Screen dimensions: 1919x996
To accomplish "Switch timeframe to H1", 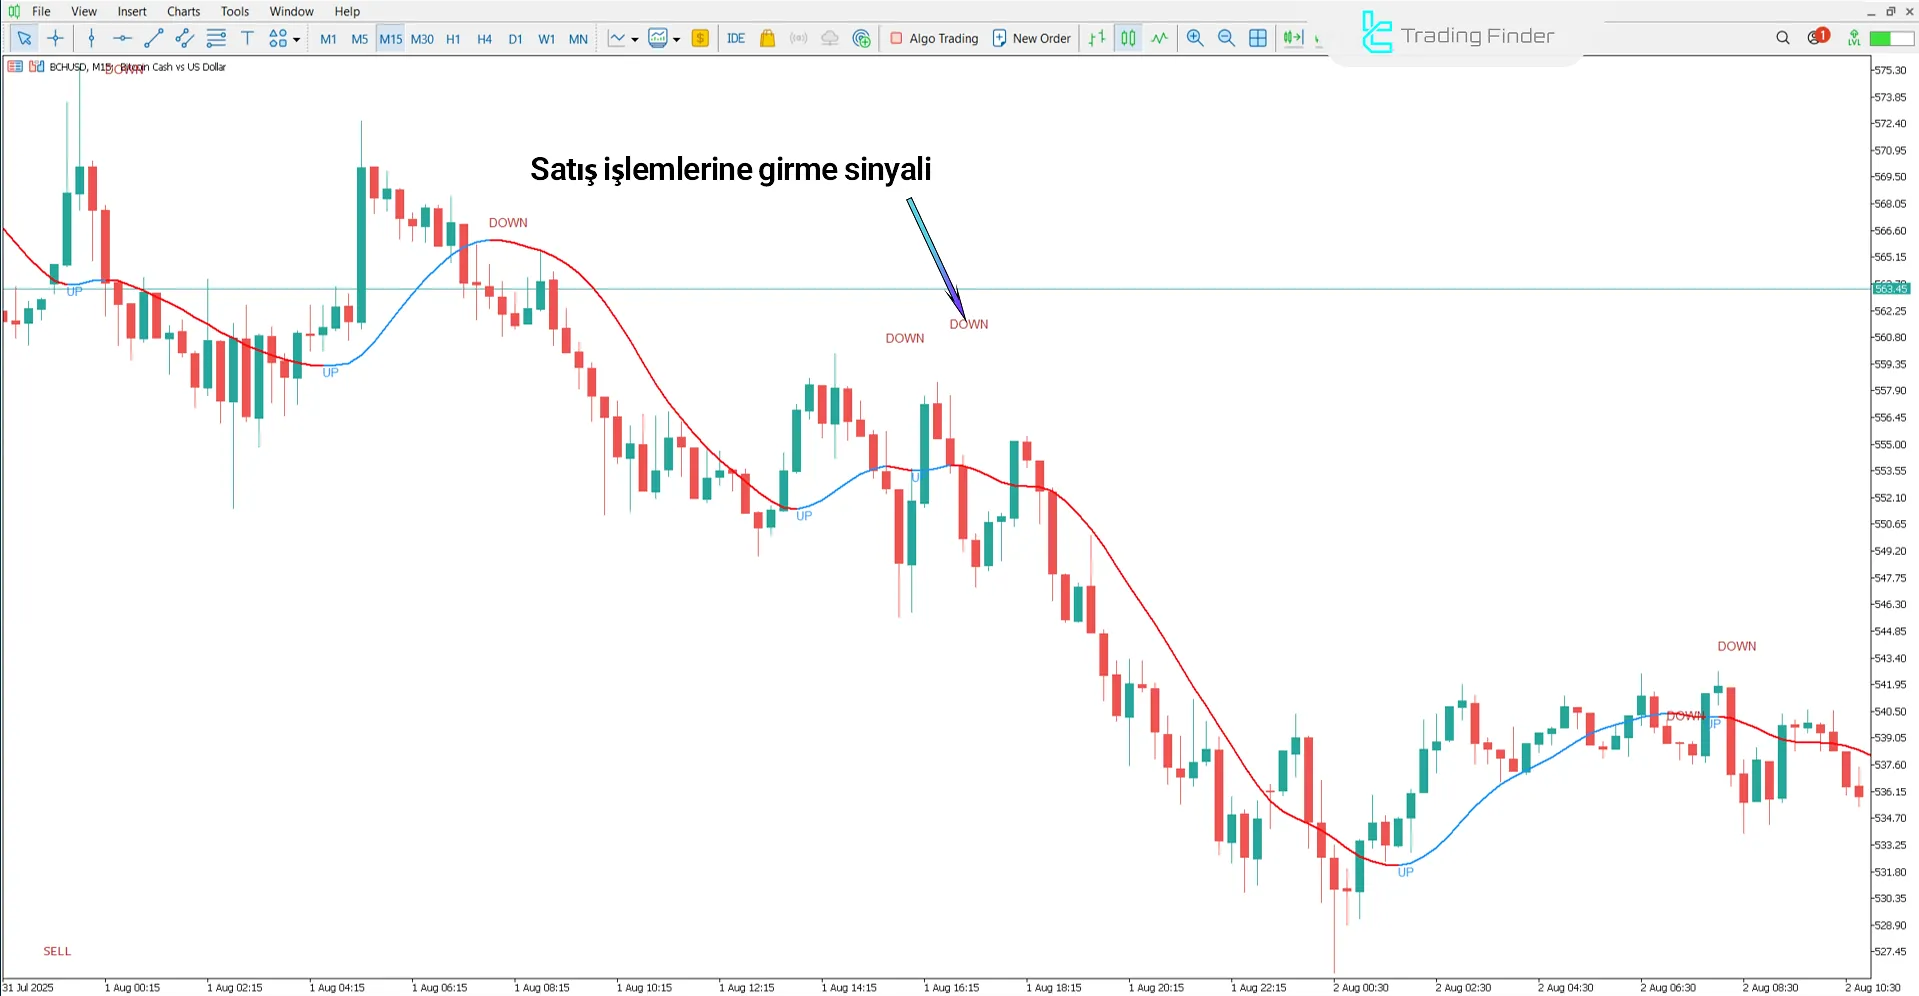I will [x=453, y=38].
